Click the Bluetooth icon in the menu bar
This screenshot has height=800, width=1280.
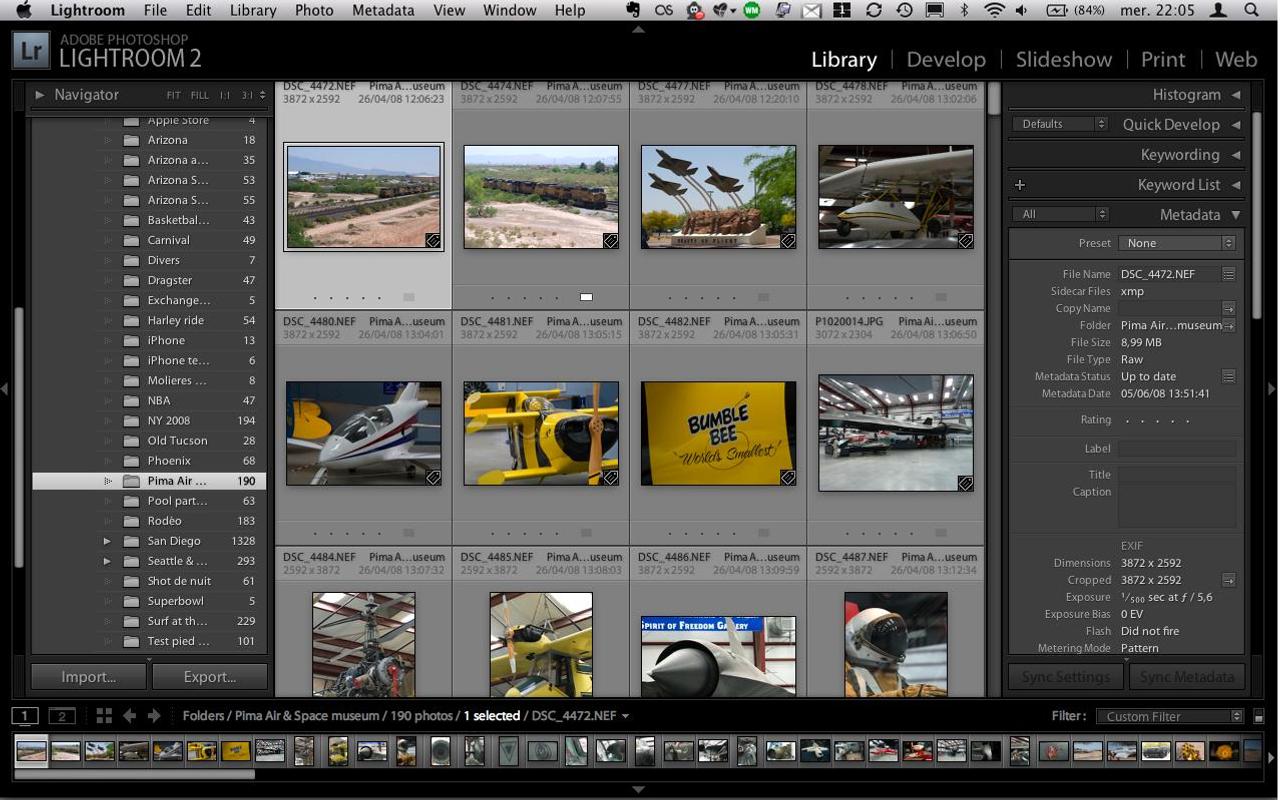(x=964, y=10)
